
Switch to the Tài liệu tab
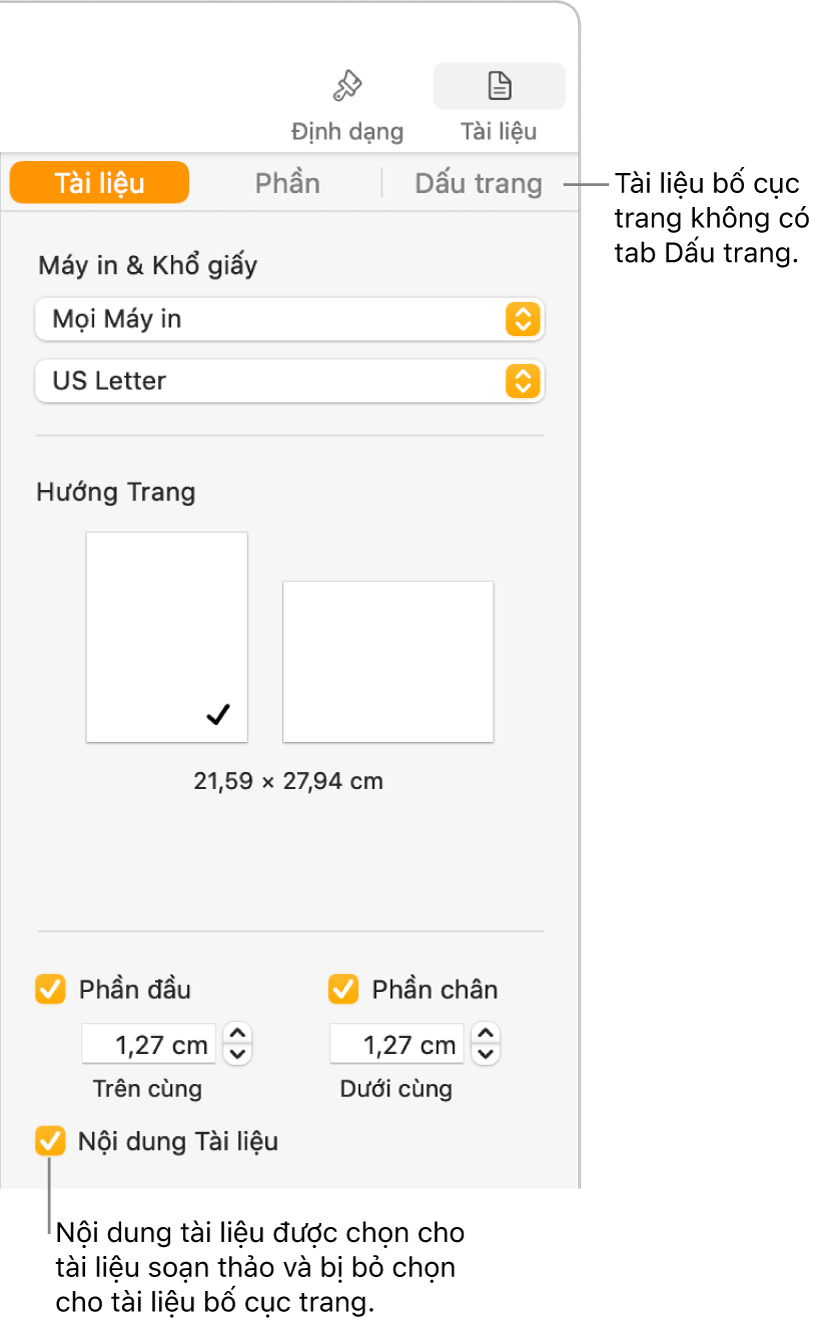click(99, 183)
